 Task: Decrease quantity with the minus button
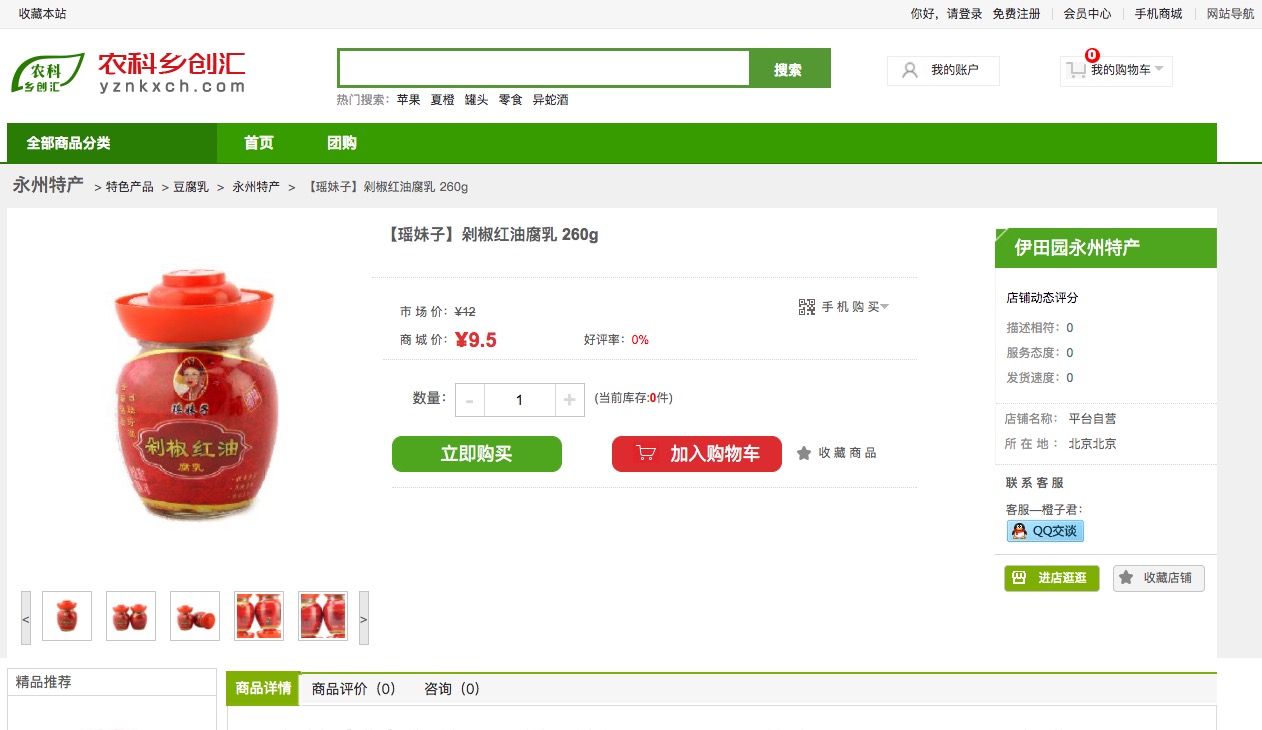[x=470, y=400]
